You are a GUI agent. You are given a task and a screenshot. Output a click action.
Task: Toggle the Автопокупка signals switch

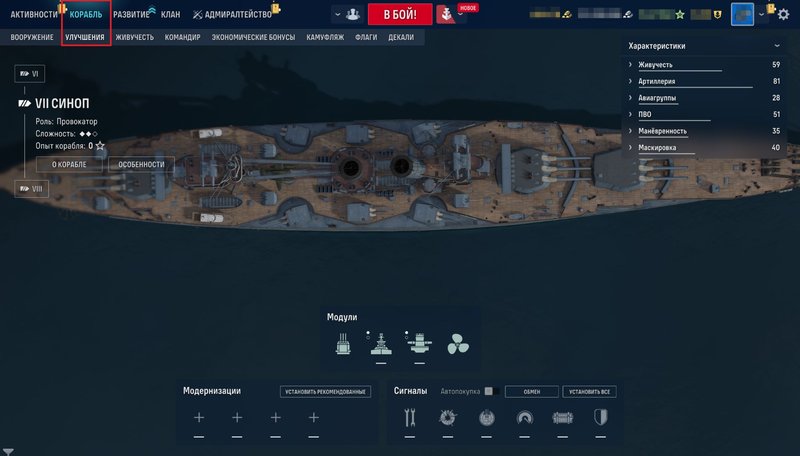[x=491, y=391]
